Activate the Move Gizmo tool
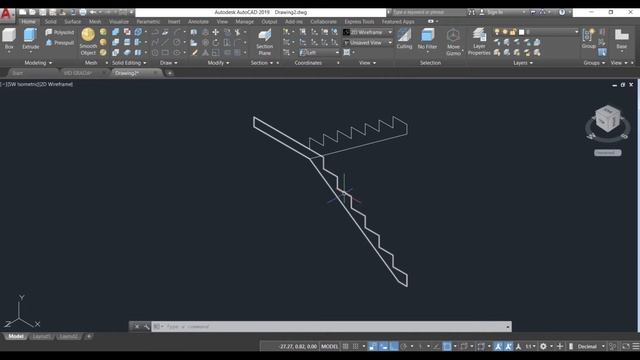The width and height of the screenshot is (640, 360). pos(453,42)
